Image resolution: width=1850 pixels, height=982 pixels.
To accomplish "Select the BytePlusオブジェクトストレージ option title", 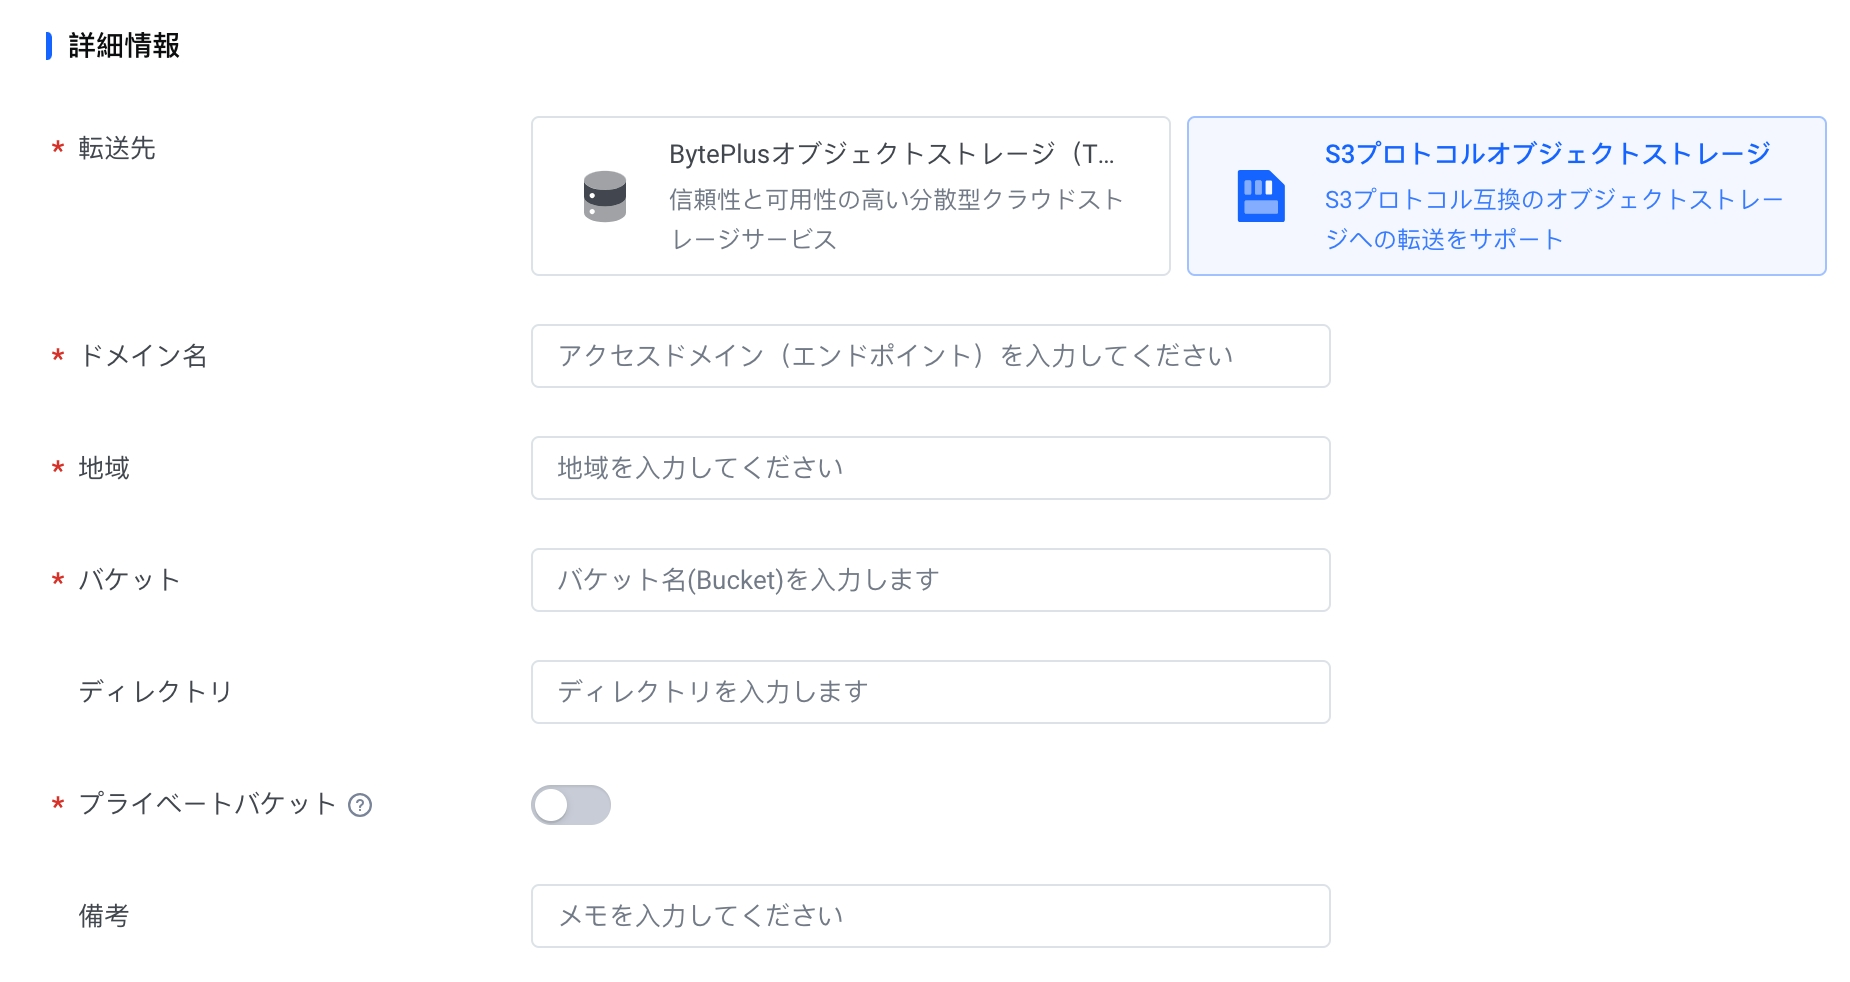I will [892, 154].
